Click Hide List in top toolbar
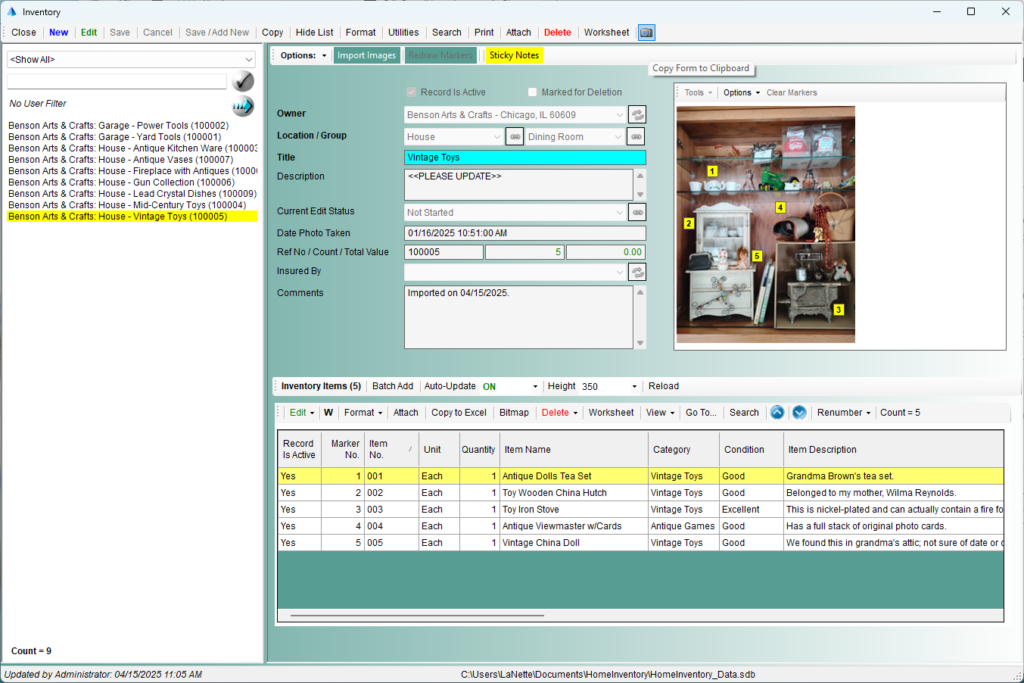The image size is (1024, 683). (x=314, y=33)
